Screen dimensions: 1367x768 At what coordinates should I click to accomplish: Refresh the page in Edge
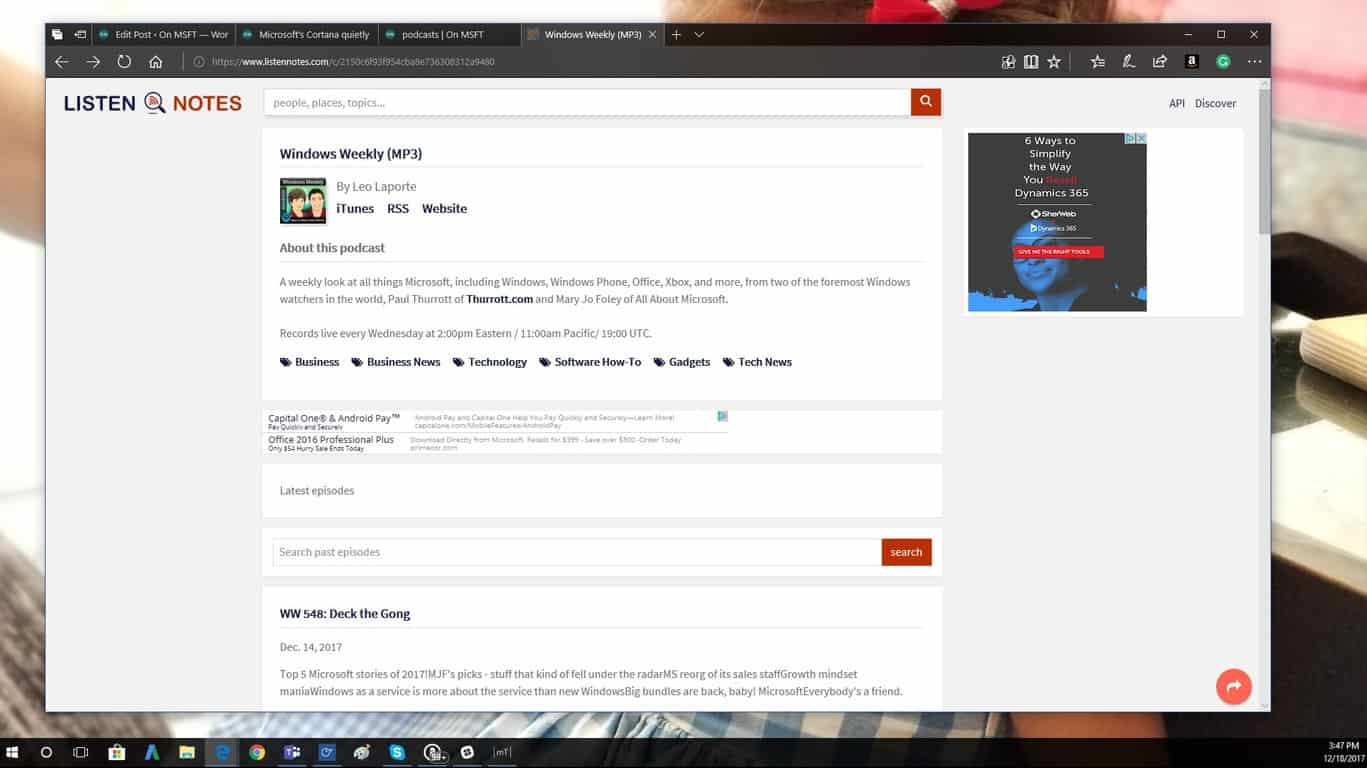click(x=124, y=62)
